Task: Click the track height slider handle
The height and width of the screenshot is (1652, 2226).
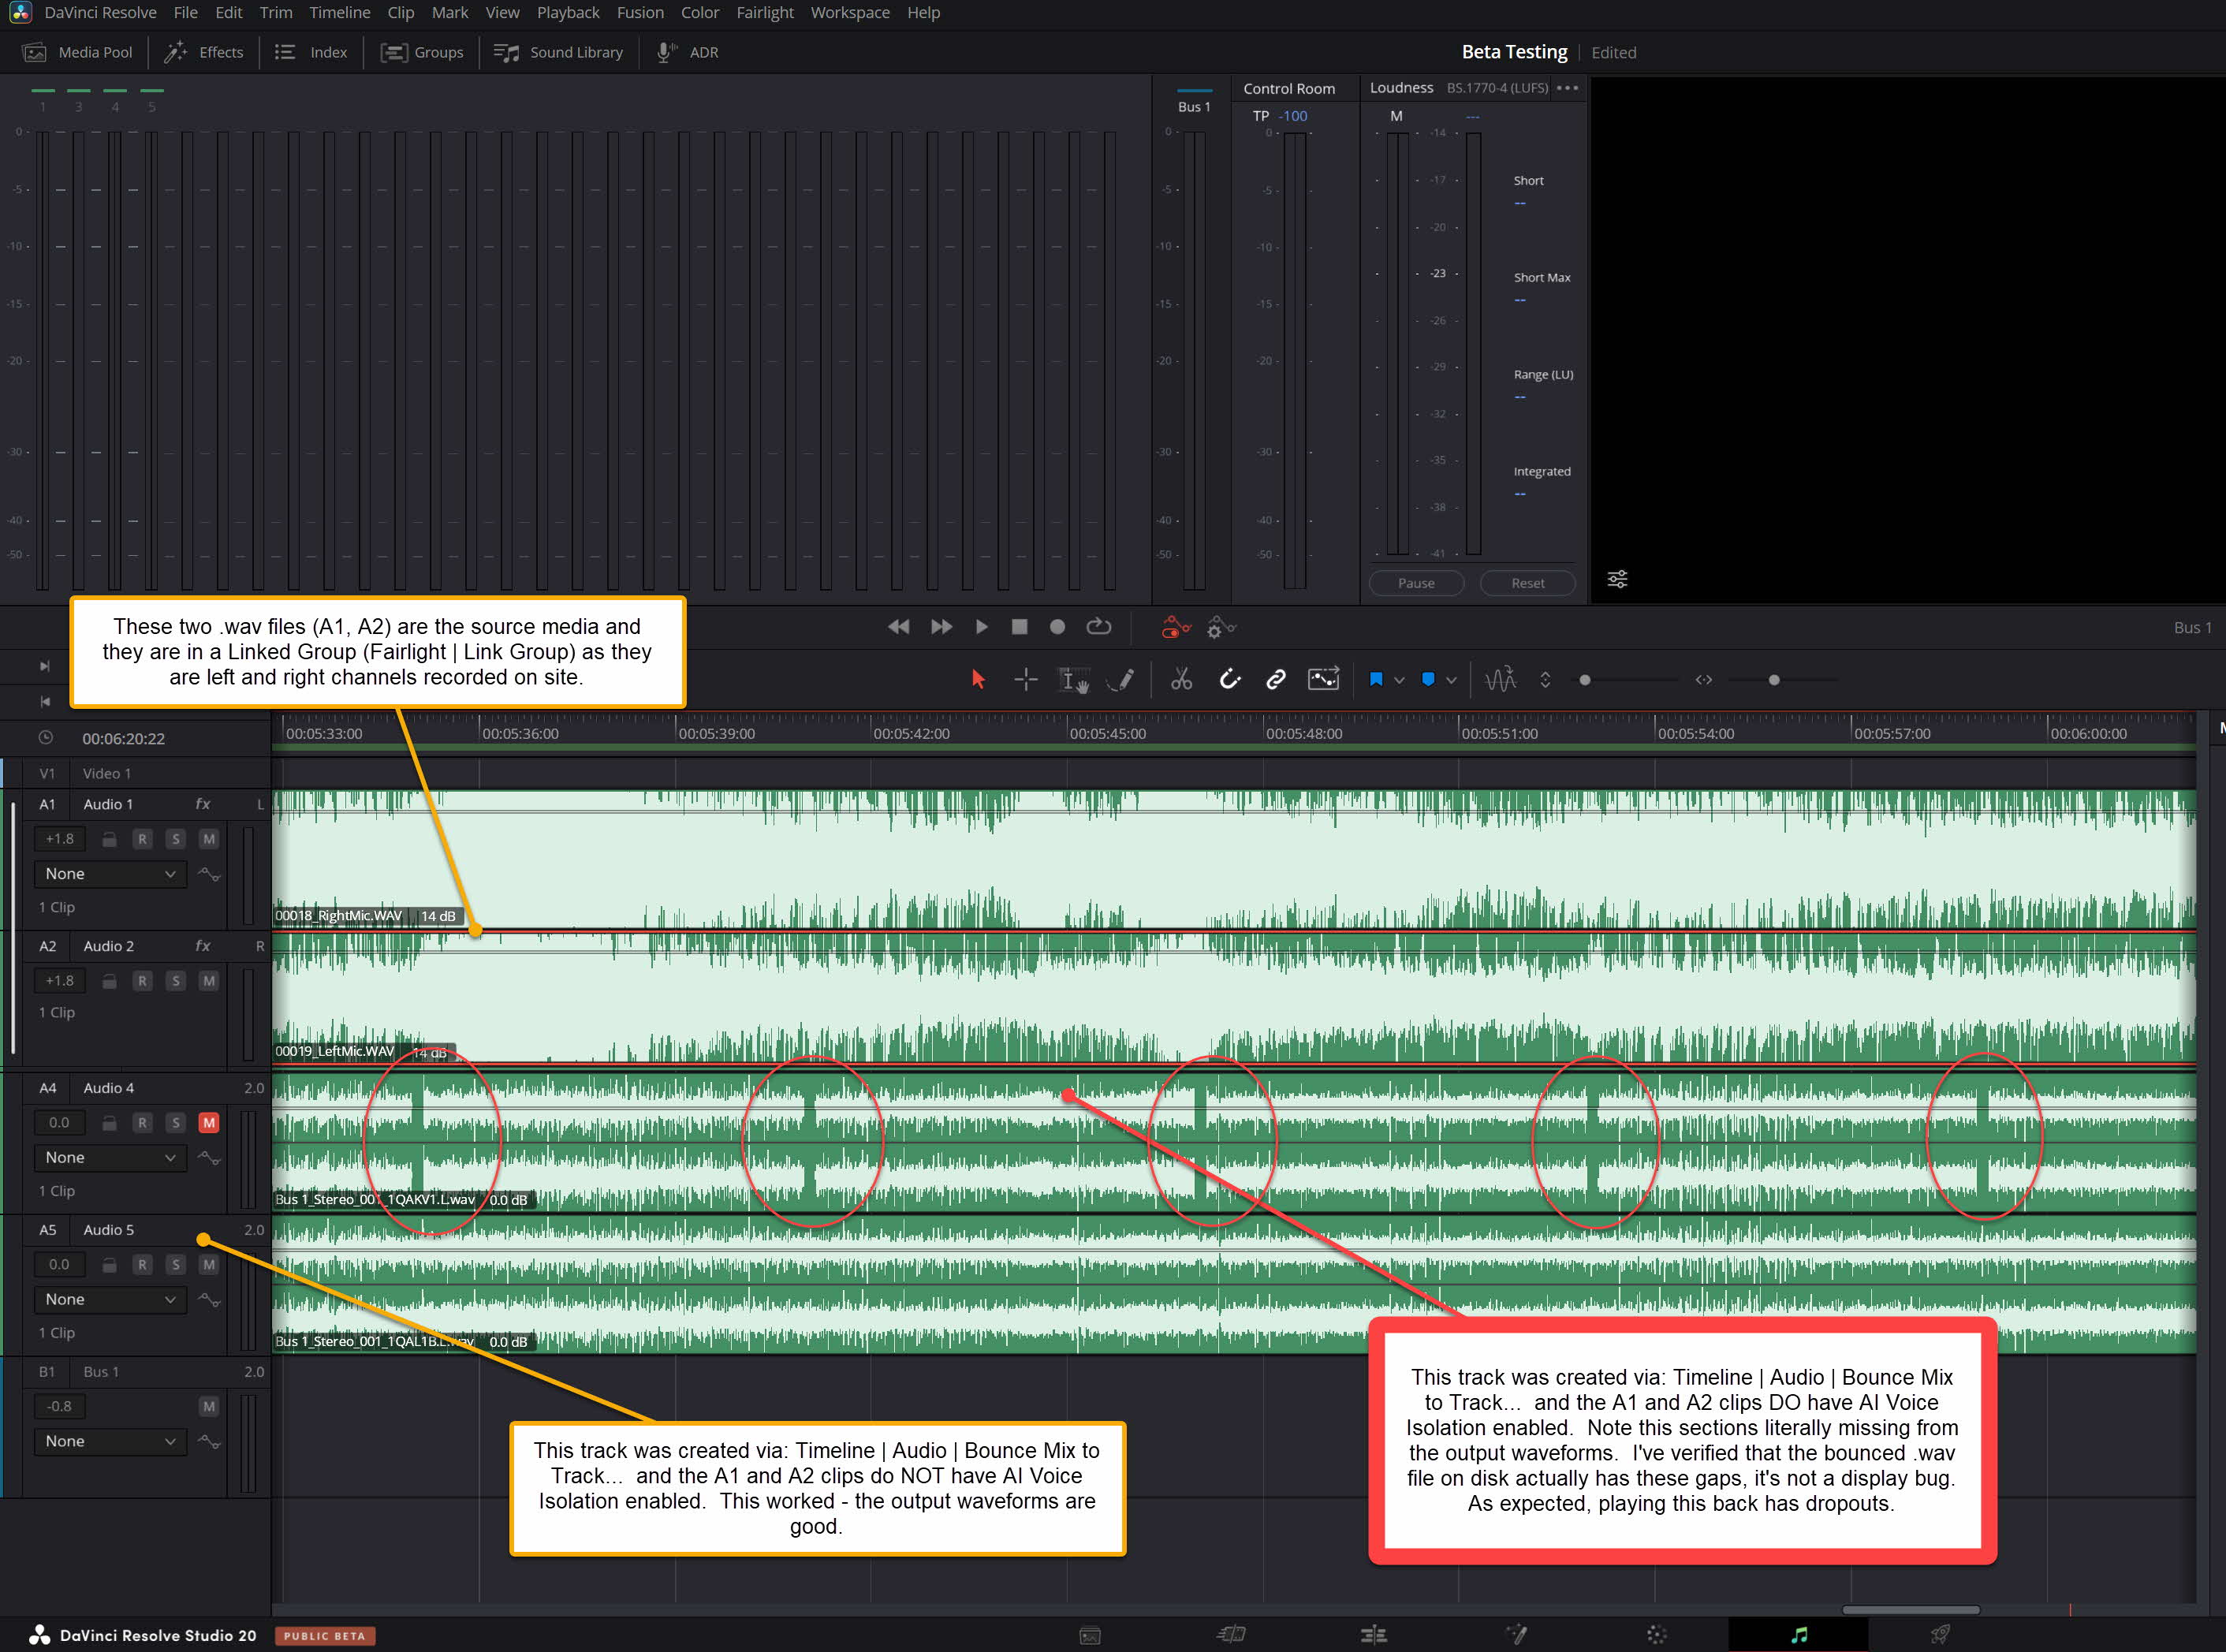Action: click(1585, 680)
